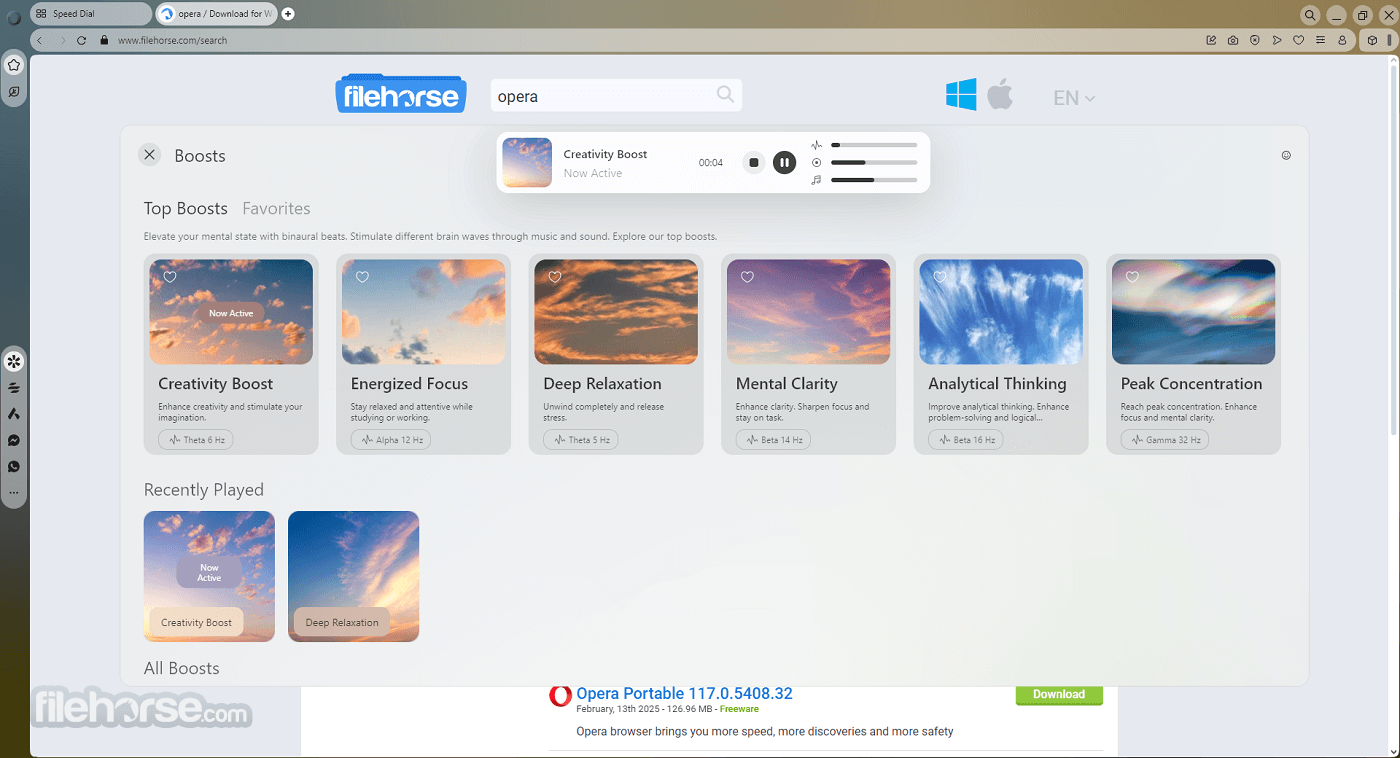Click the star icon in the sidebar

14,65
